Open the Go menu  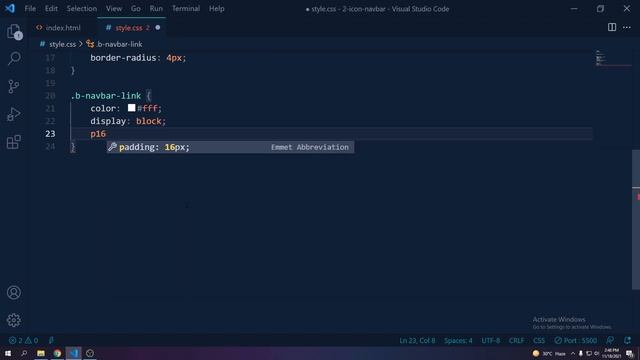136,9
